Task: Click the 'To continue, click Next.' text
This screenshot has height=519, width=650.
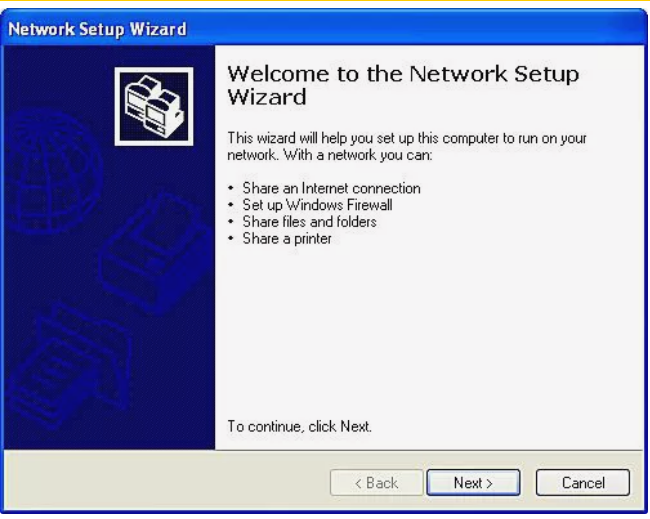Action: click(x=299, y=426)
